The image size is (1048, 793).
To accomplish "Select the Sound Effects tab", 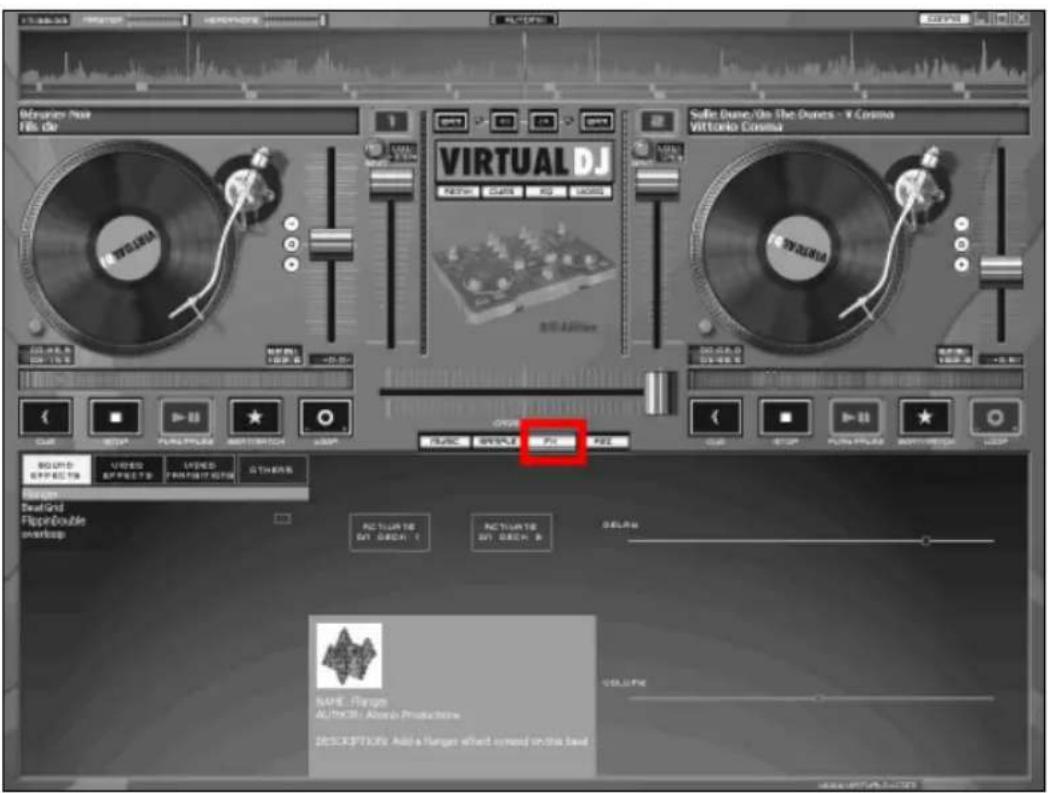I will point(56,469).
